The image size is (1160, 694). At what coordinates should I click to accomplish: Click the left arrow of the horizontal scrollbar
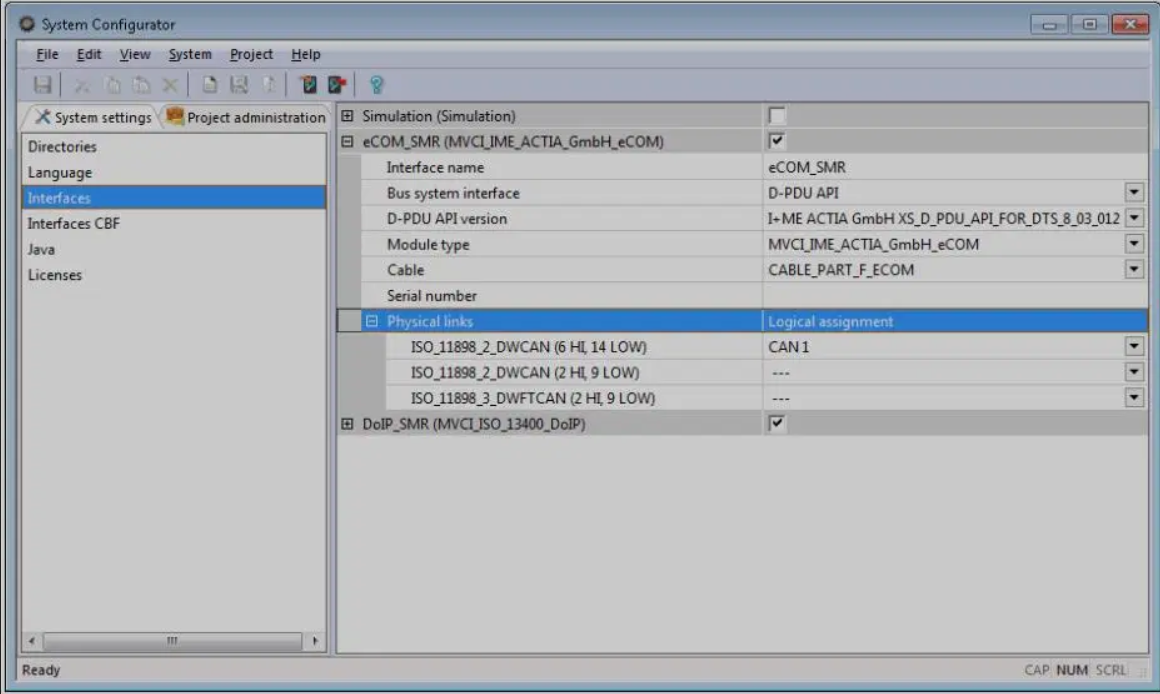coord(31,641)
